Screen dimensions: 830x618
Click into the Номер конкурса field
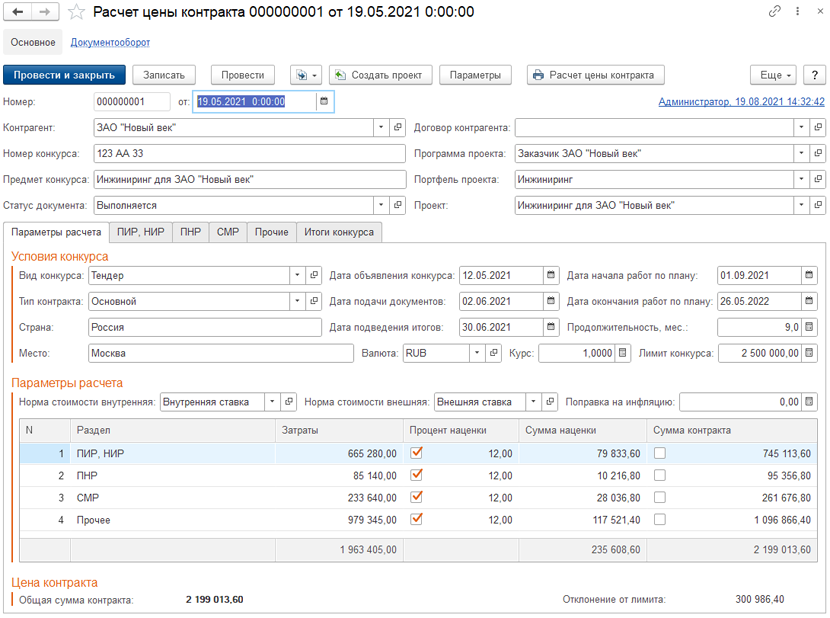249,153
